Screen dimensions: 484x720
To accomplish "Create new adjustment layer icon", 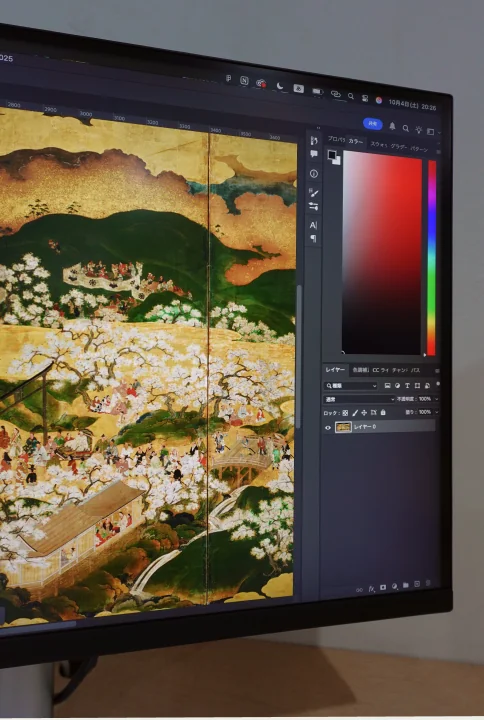I will pos(394,586).
